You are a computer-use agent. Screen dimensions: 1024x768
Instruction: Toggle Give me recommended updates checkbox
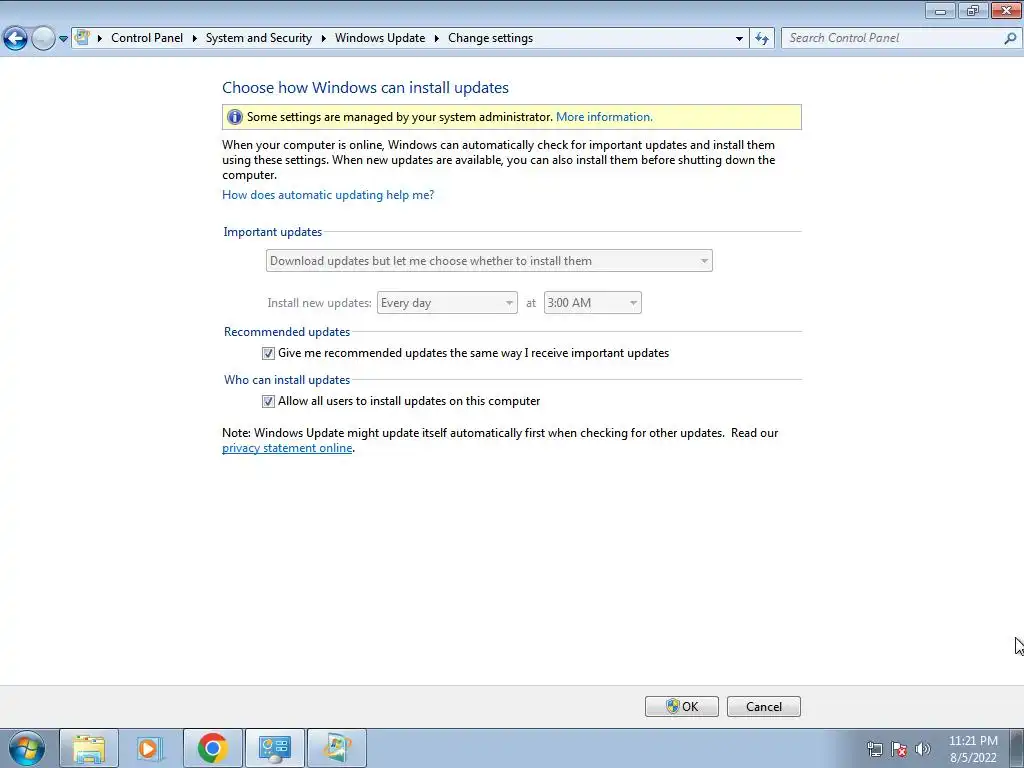click(268, 353)
